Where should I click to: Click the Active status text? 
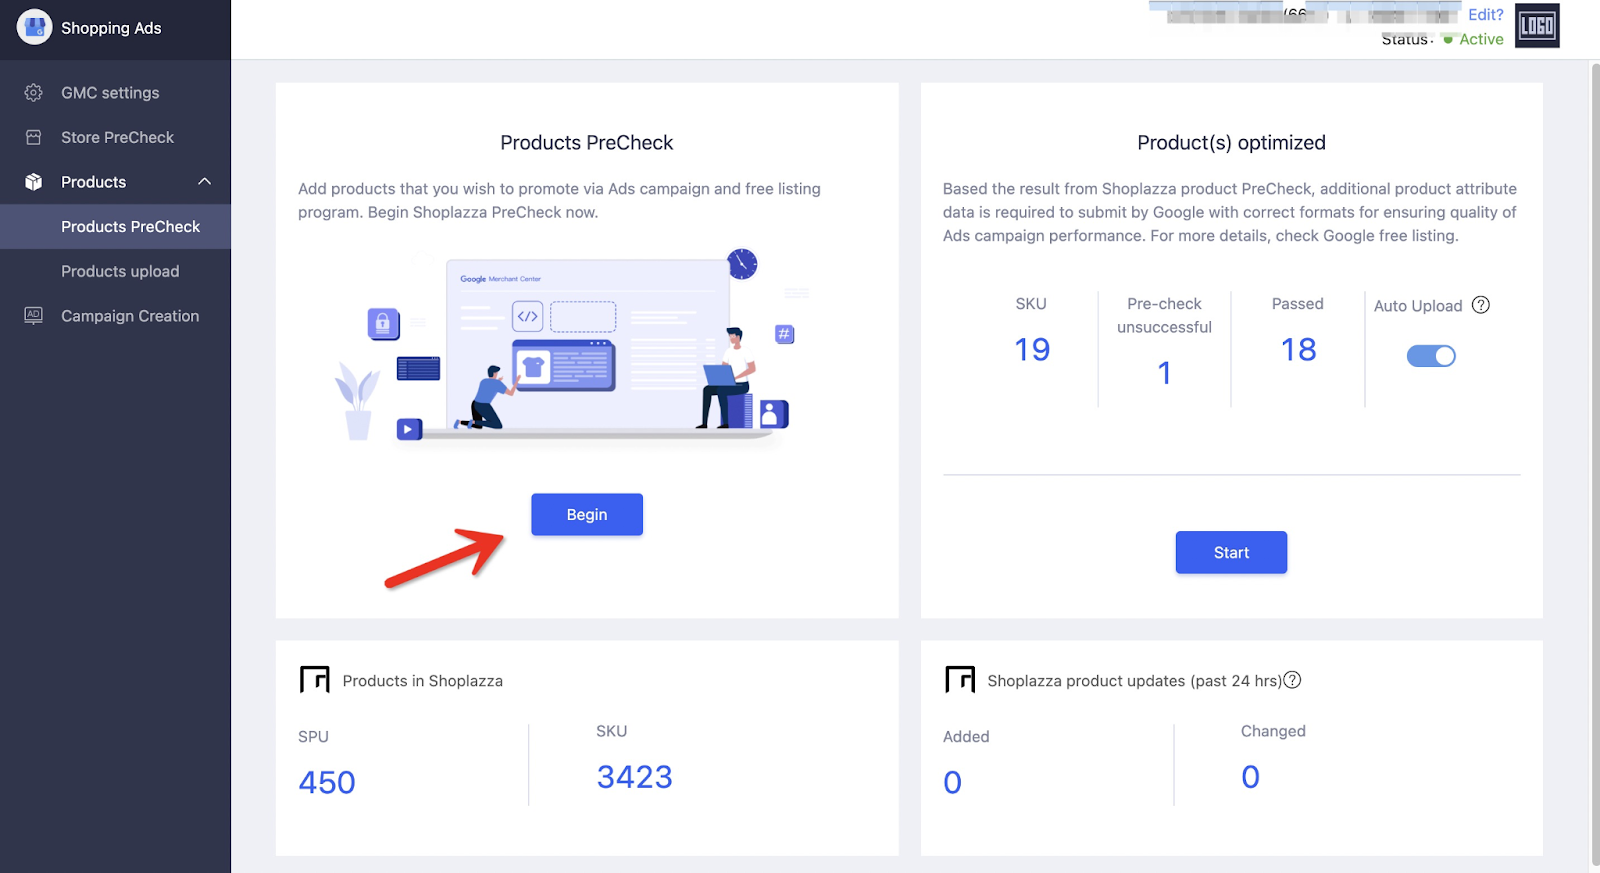(1481, 39)
